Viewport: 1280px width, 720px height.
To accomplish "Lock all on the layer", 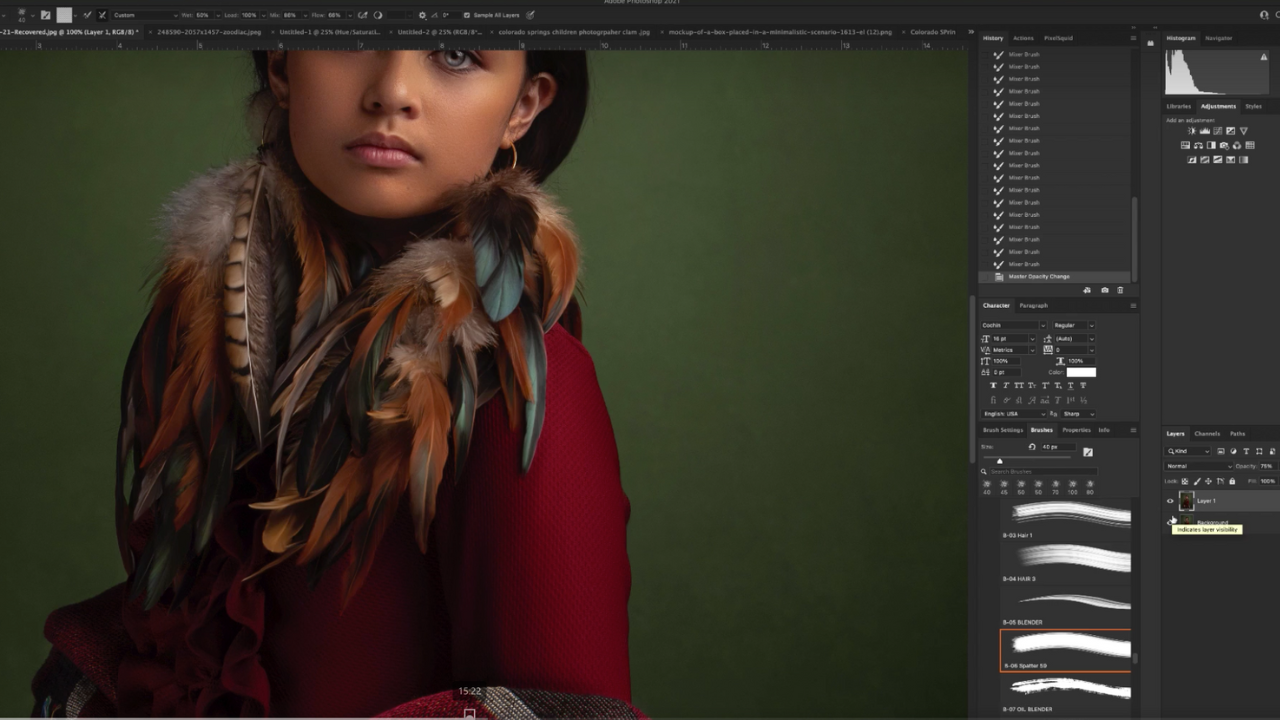I will coord(1232,481).
